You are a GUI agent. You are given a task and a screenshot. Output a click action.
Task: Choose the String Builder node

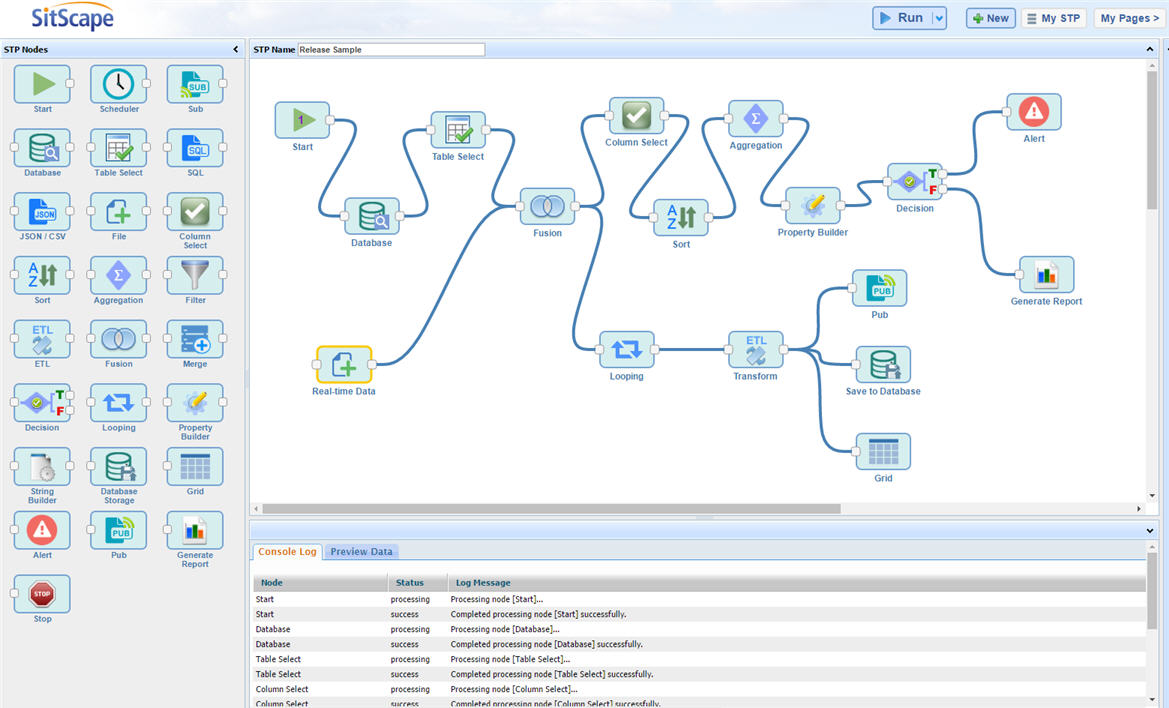(x=42, y=467)
